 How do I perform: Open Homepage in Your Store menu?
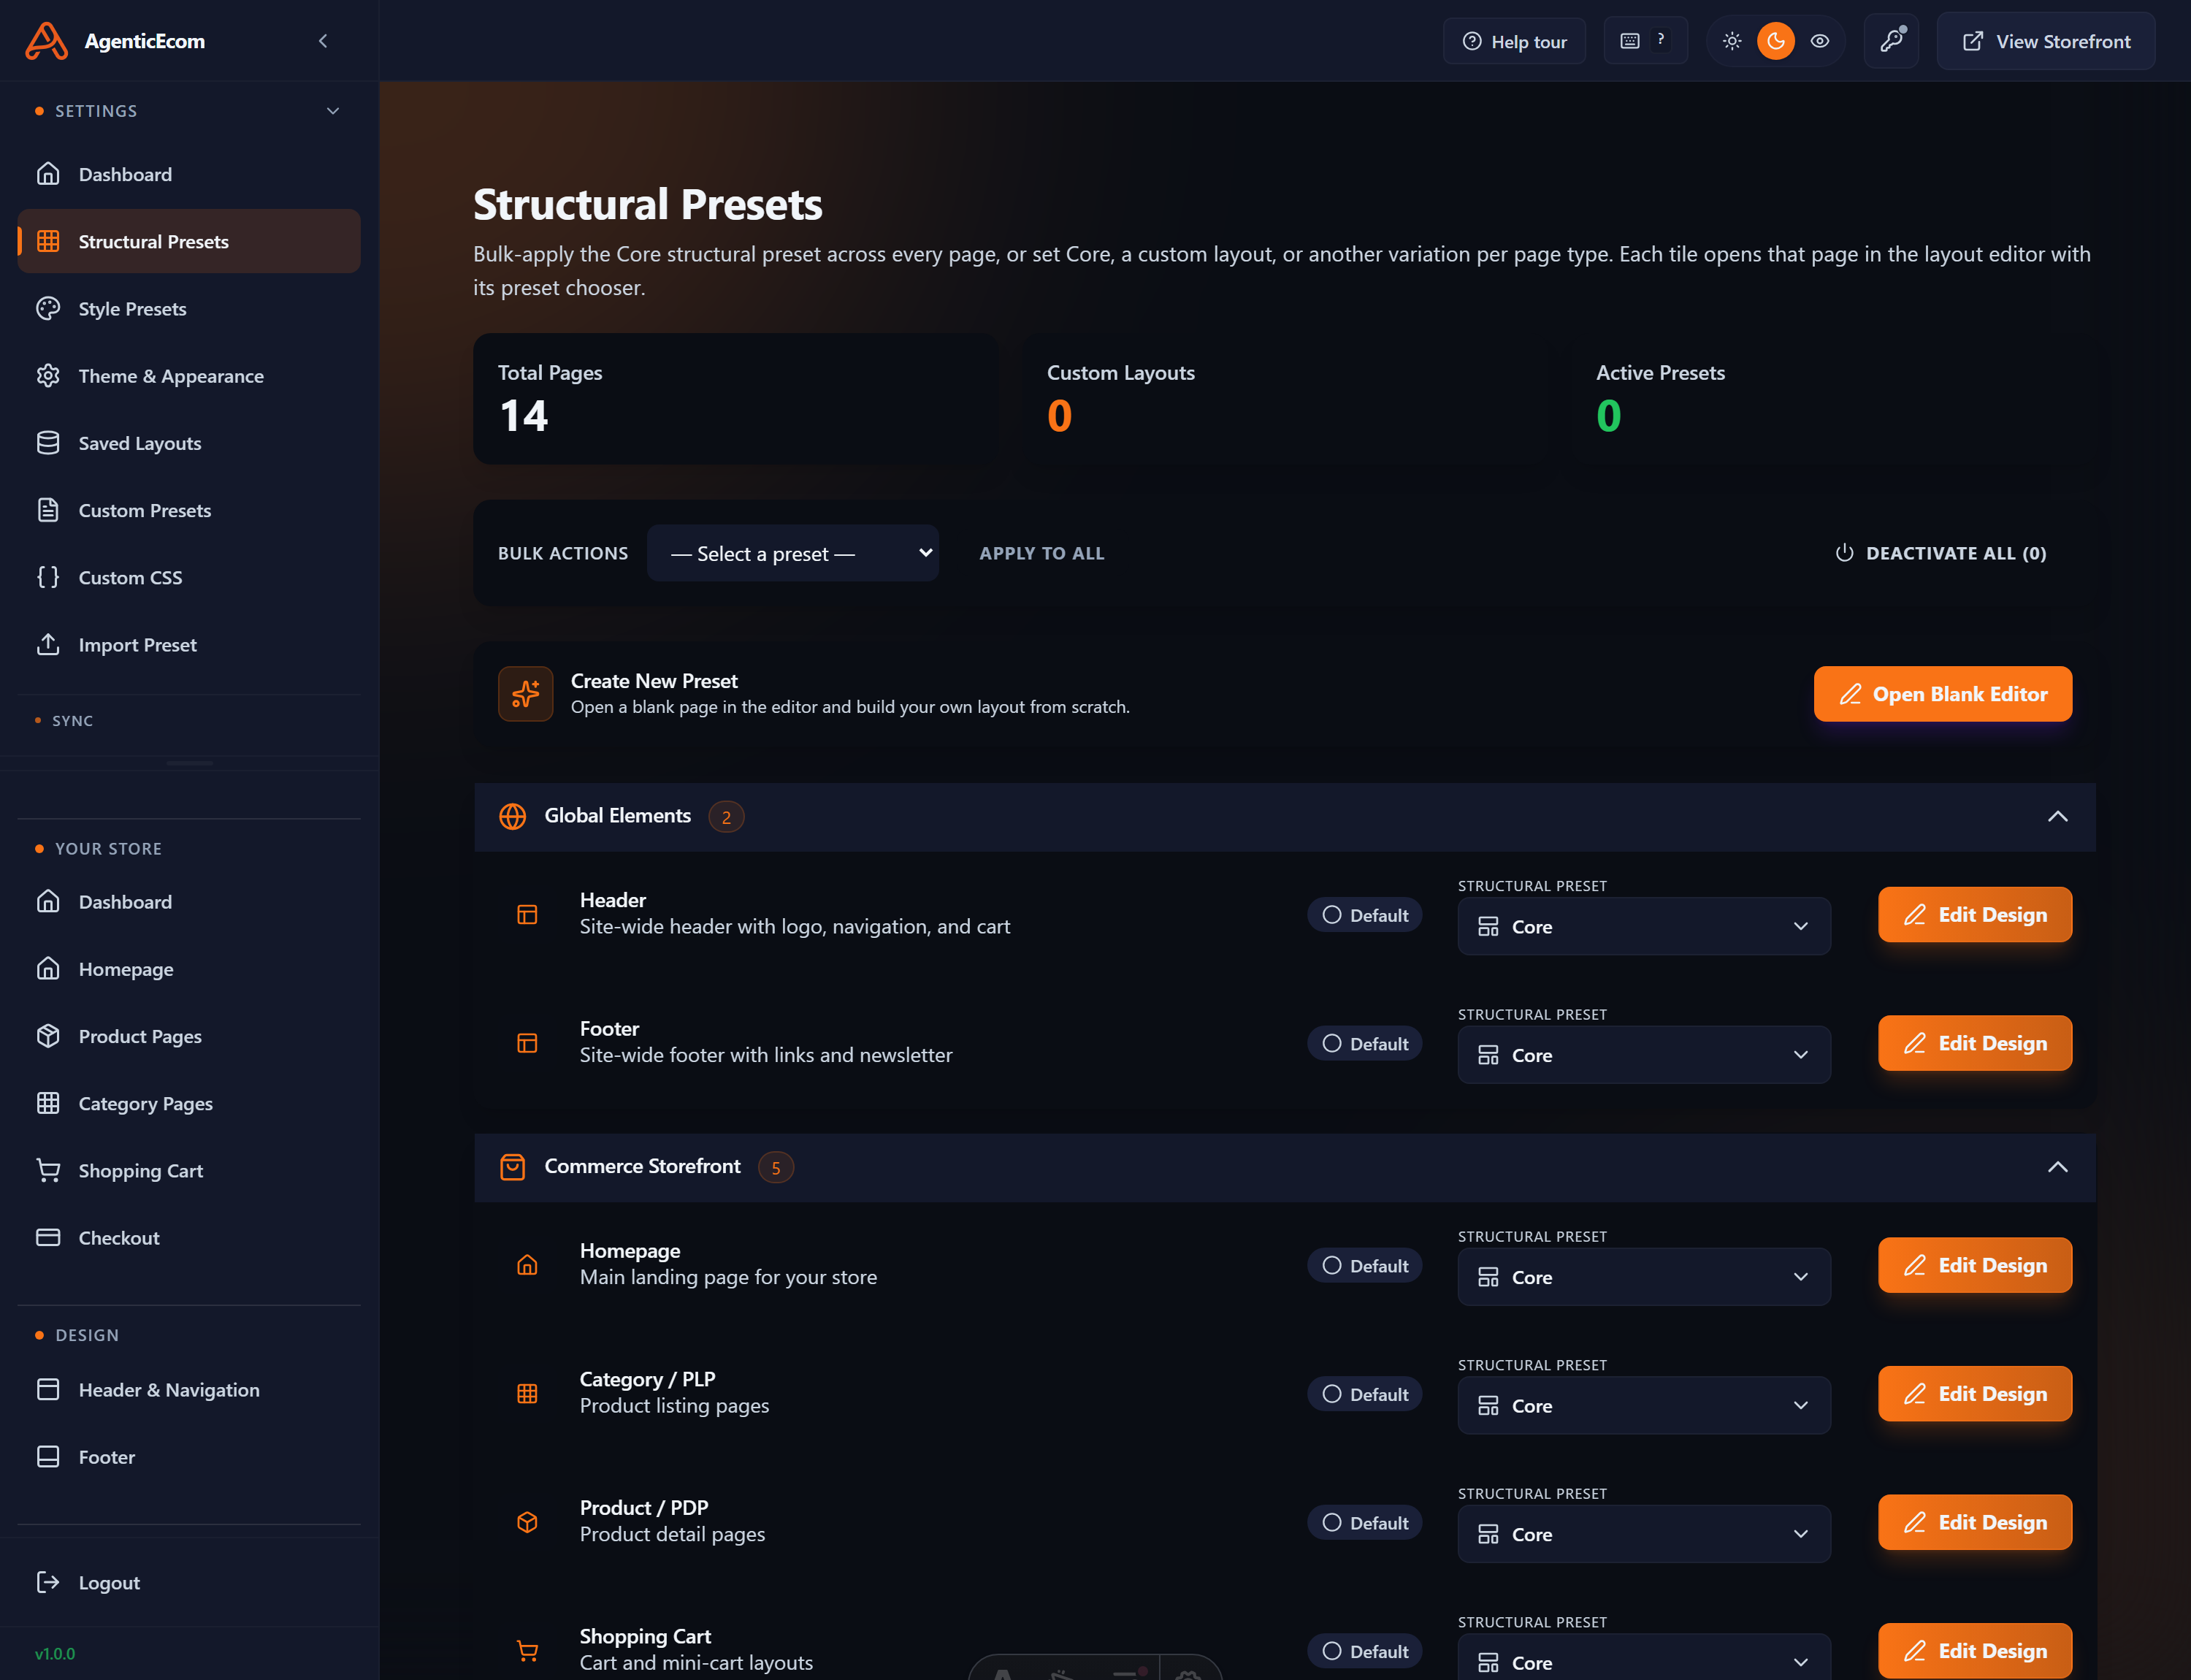click(189, 969)
